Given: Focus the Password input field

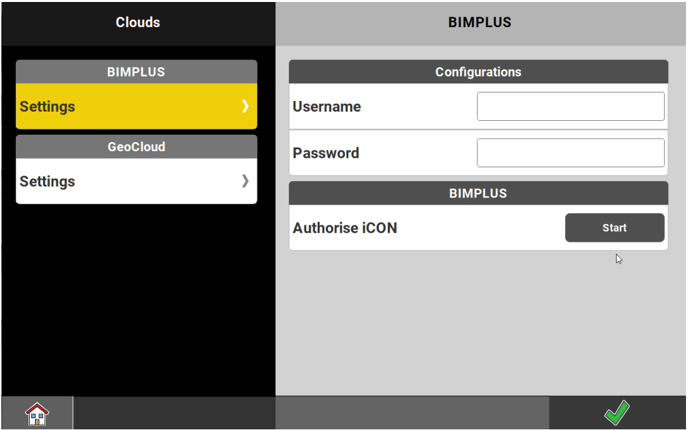Looking at the screenshot, I should coord(570,153).
